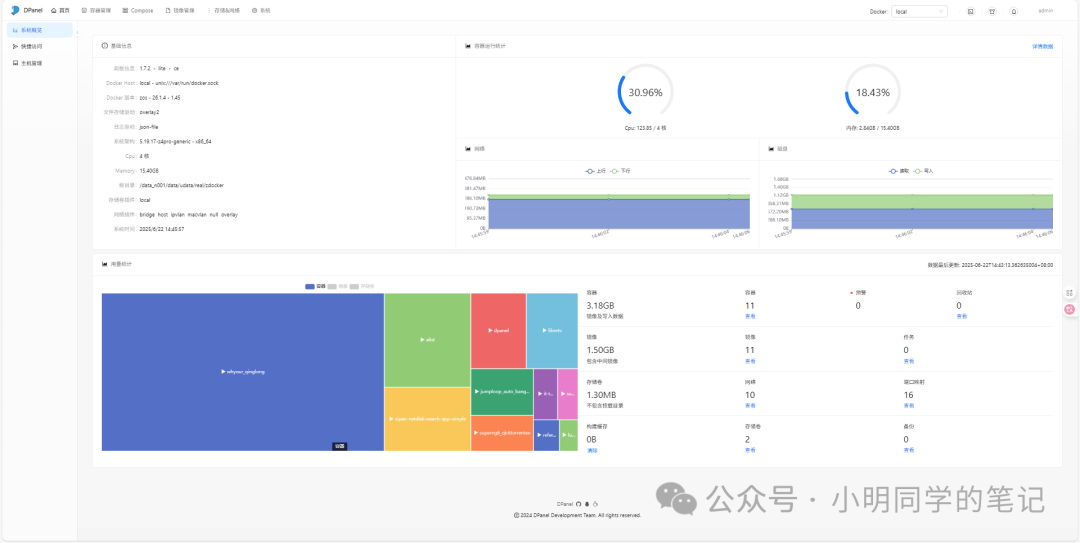Click the pink treemap block
The height and width of the screenshot is (543, 1080).
[x=568, y=393]
